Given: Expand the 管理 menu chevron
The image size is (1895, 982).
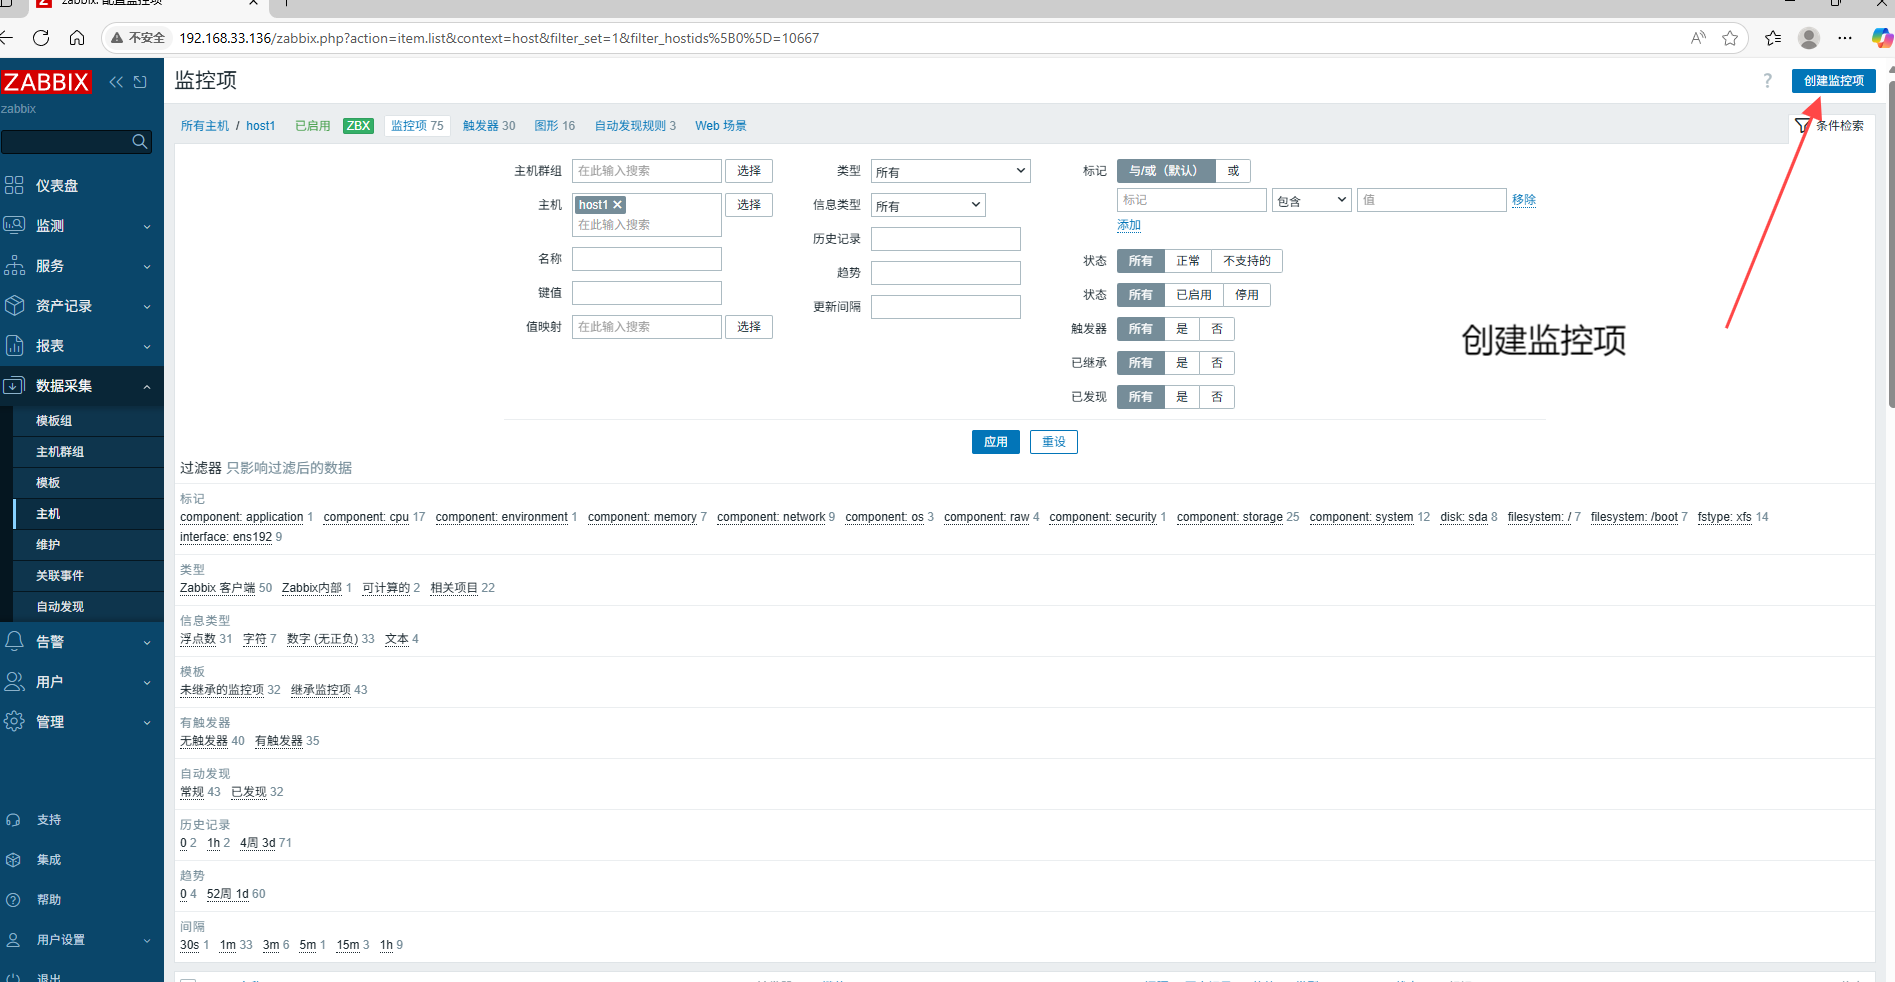Looking at the screenshot, I should point(147,723).
